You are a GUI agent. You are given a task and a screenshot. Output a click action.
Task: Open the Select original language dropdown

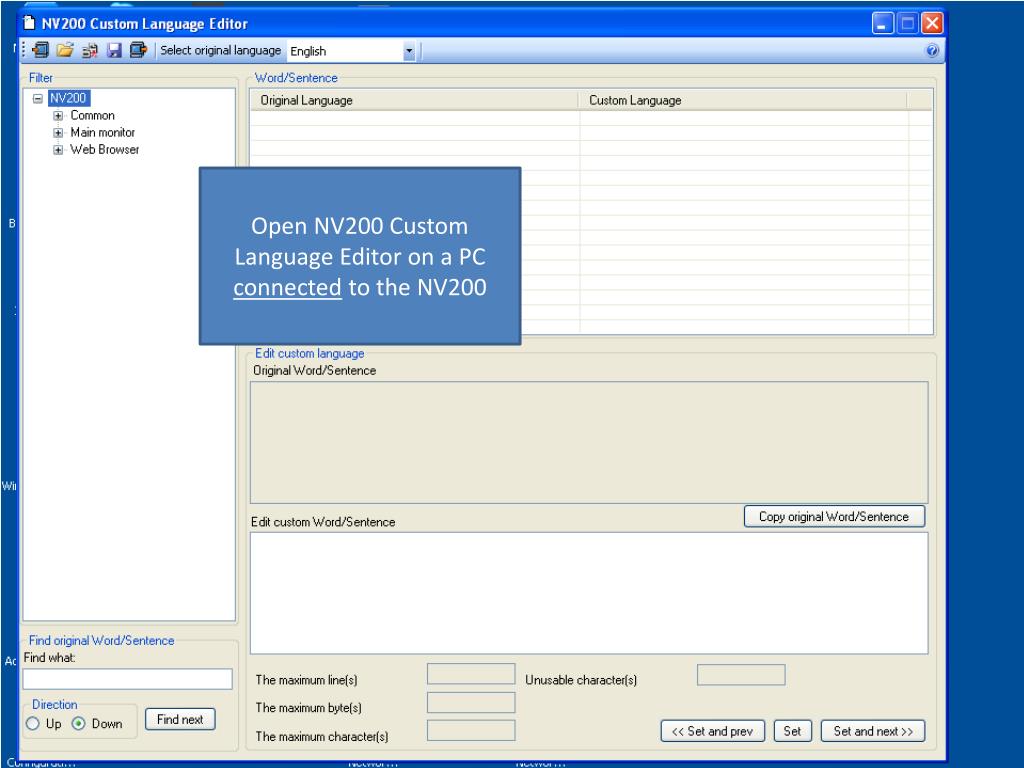coord(409,51)
